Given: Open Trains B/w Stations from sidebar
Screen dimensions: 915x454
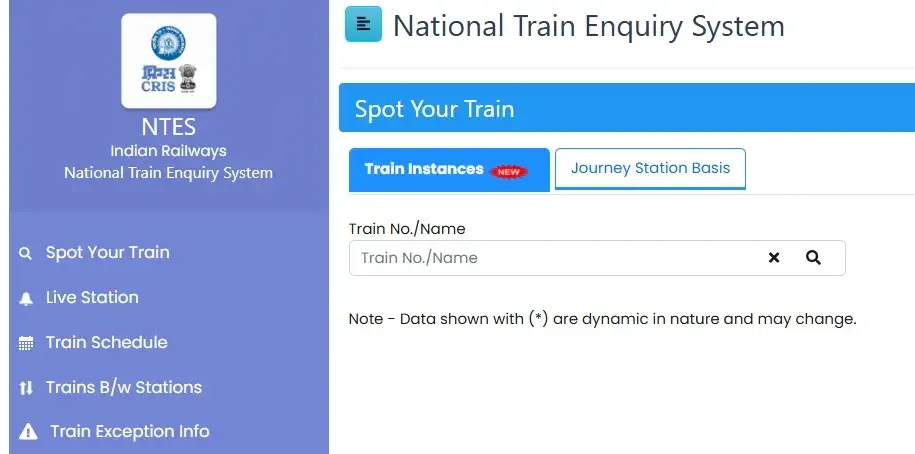Looking at the screenshot, I should [124, 387].
